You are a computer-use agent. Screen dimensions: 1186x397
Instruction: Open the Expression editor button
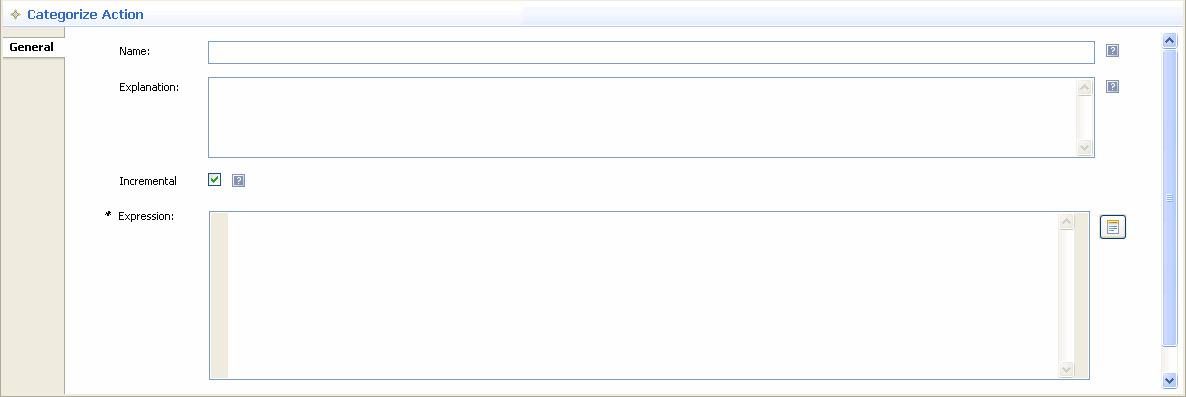[x=1113, y=227]
